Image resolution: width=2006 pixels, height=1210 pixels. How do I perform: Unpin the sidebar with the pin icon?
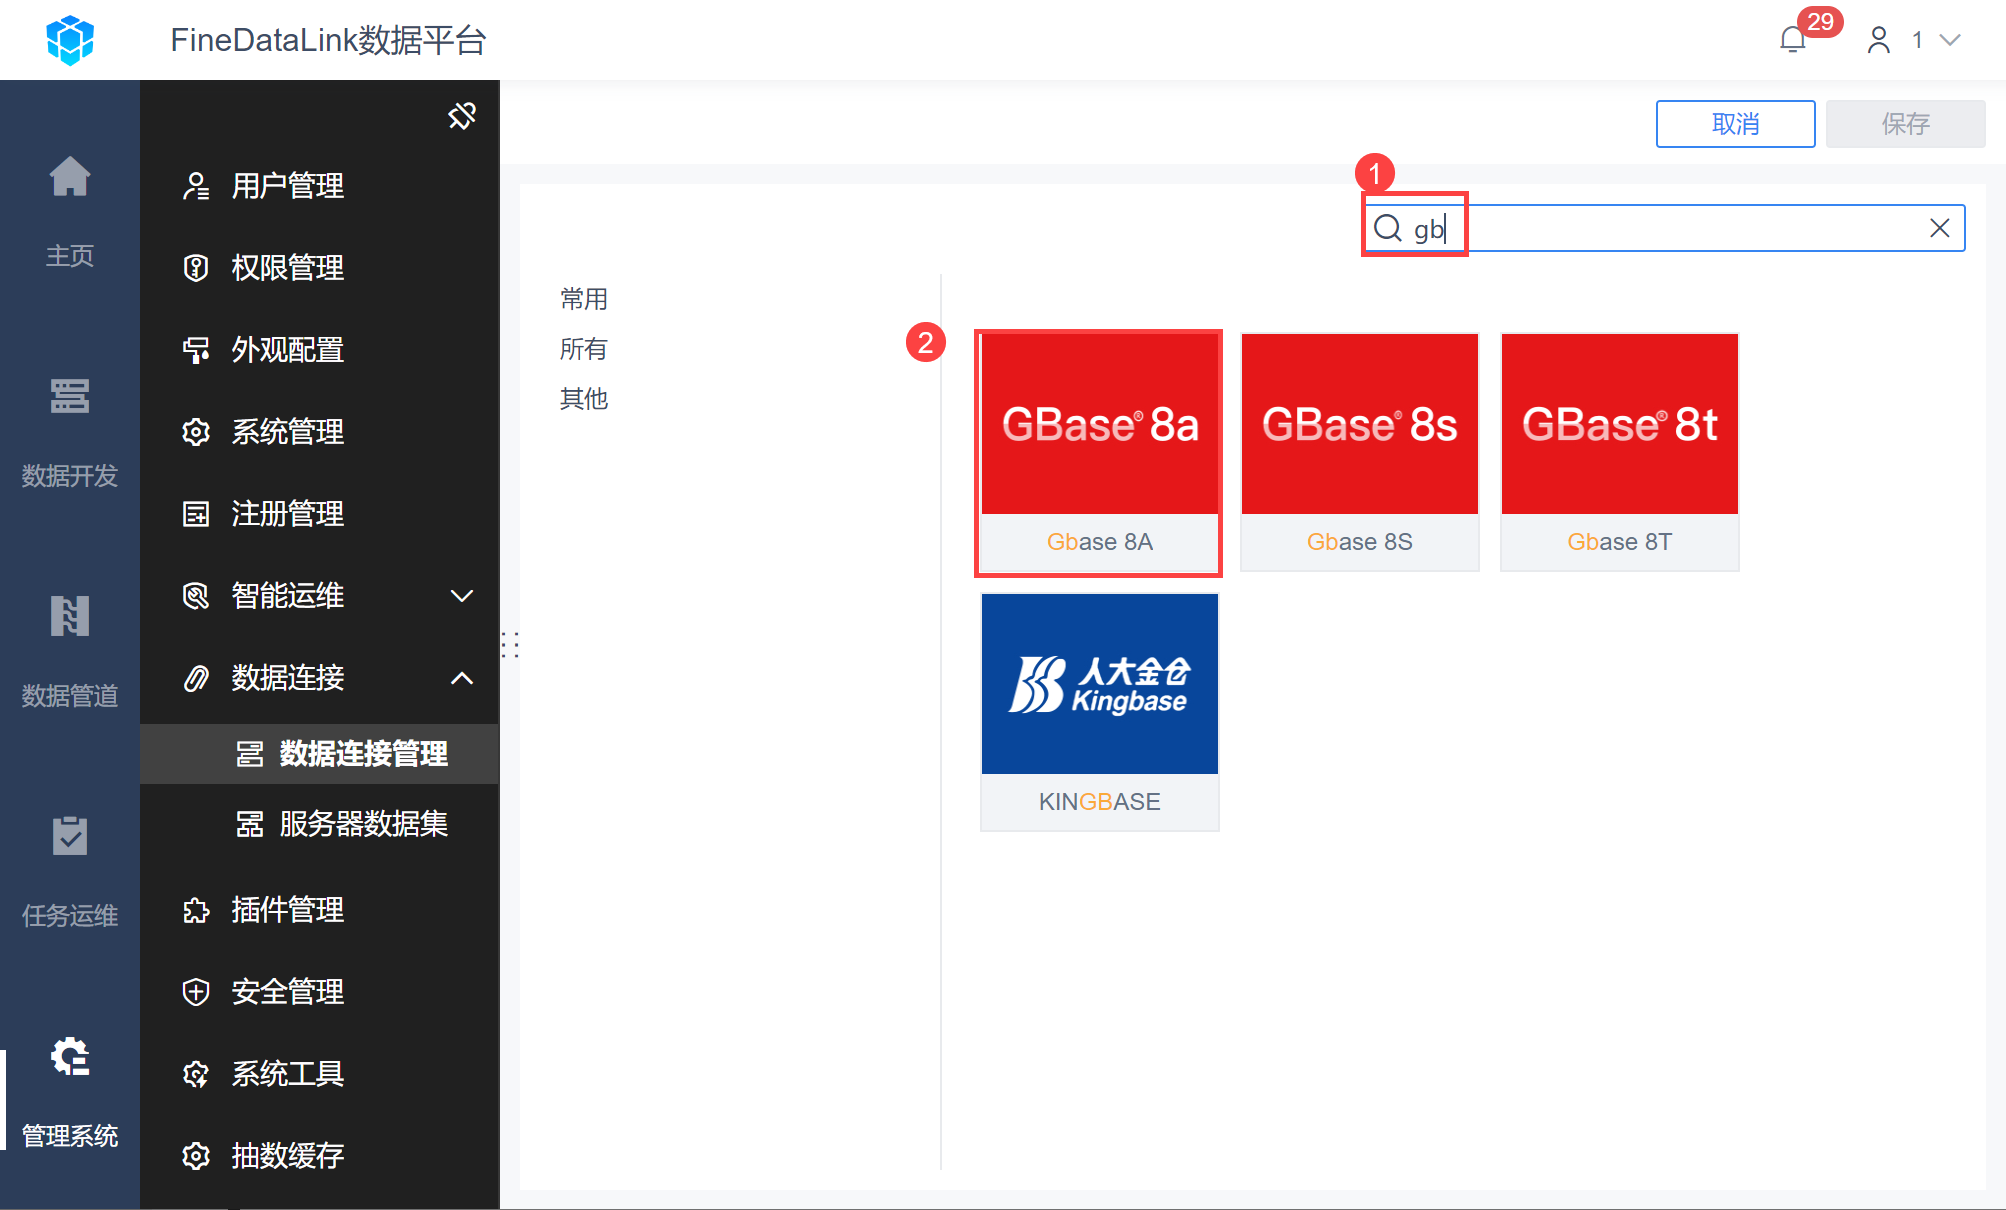(462, 116)
